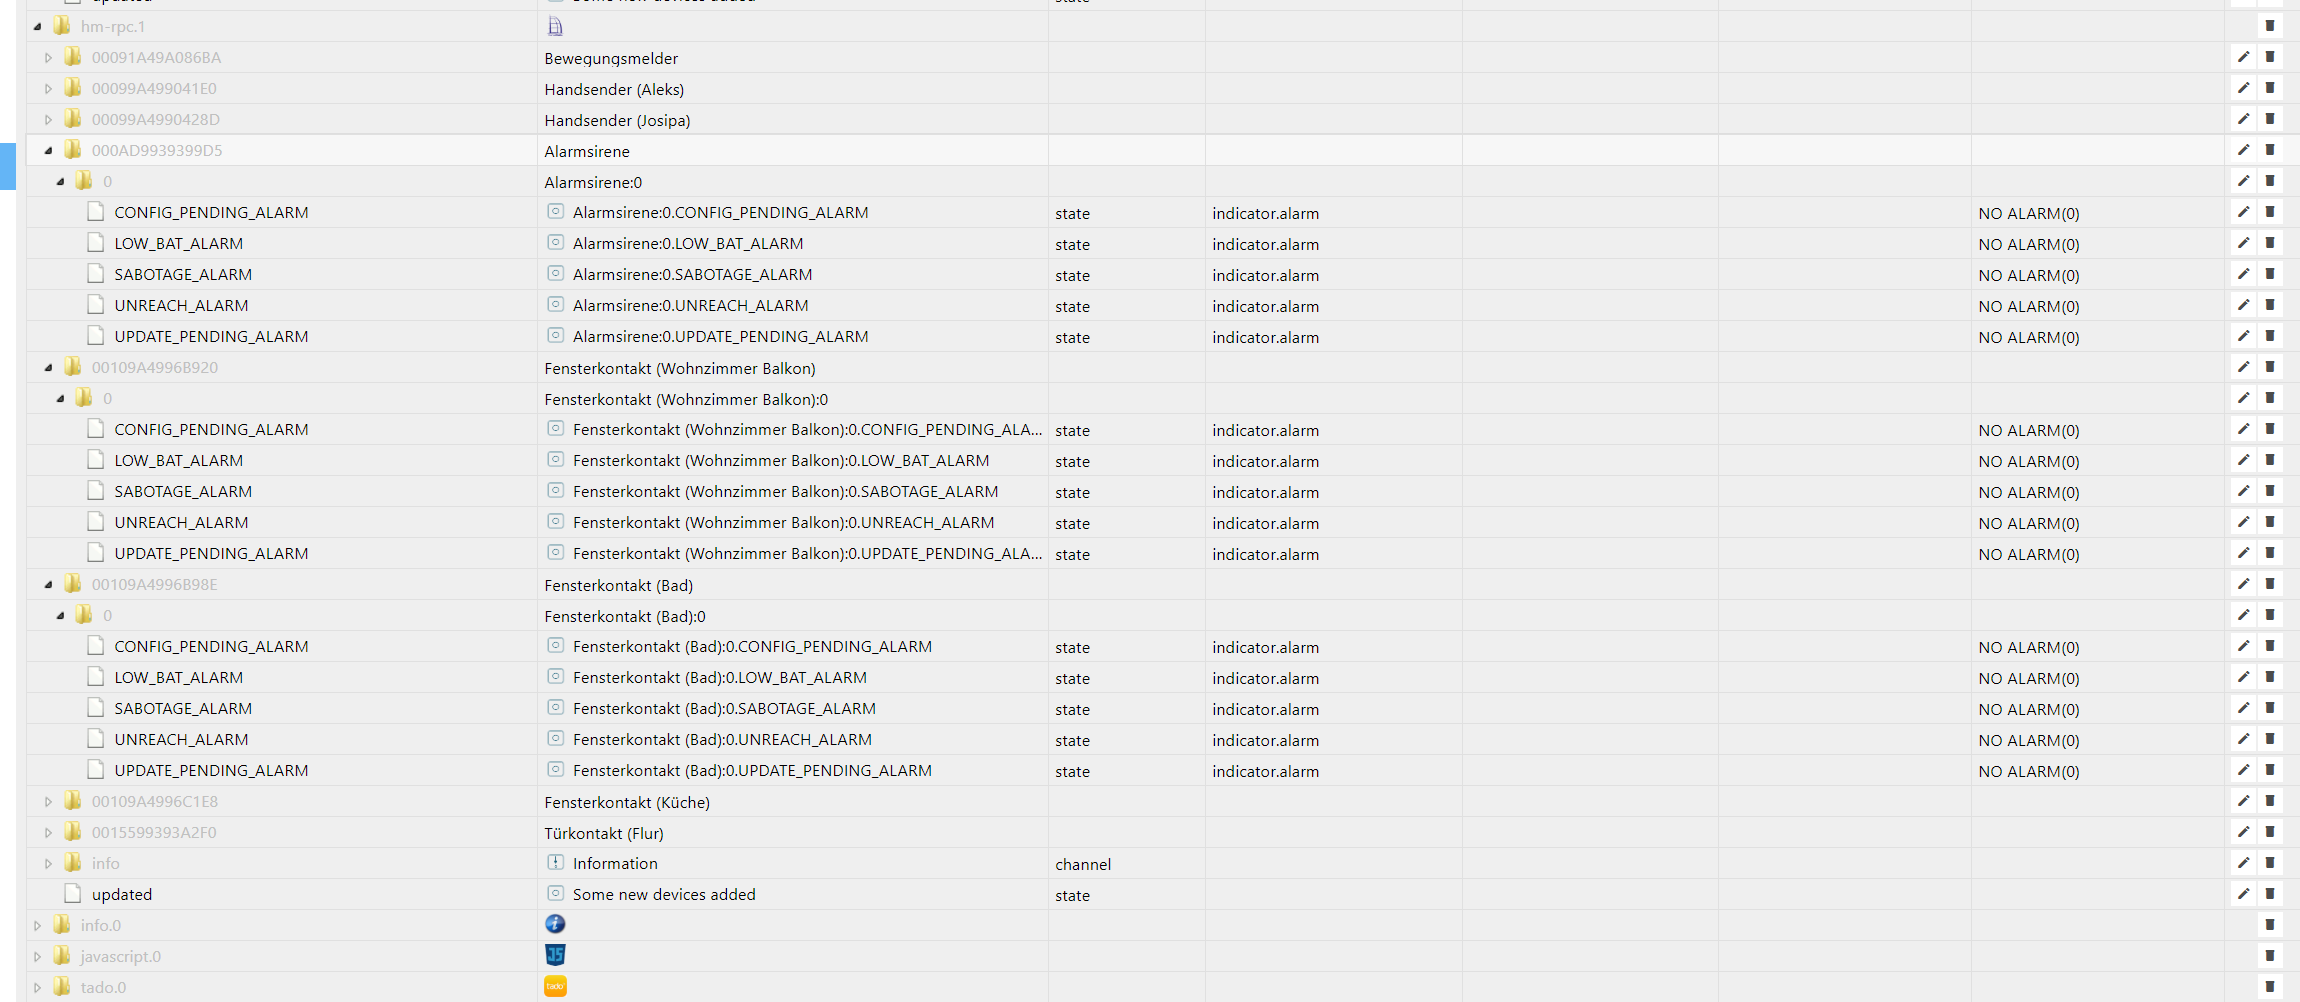The width and height of the screenshot is (2300, 1002).
Task: Click the info.0 adapter icon
Action: coord(555,924)
